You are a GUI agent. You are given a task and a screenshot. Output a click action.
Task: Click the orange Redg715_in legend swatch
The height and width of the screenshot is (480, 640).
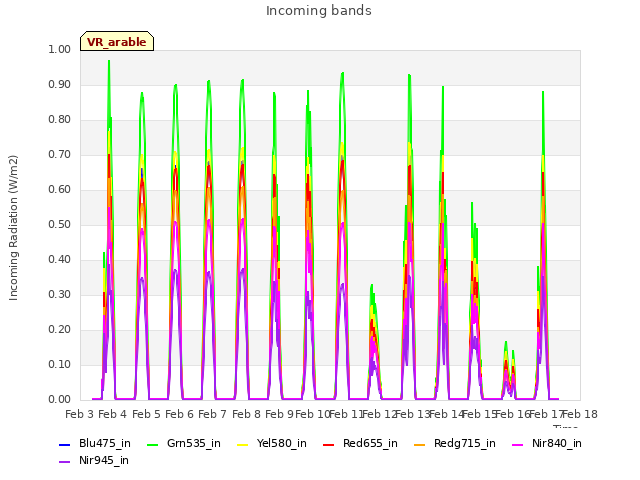click(419, 444)
